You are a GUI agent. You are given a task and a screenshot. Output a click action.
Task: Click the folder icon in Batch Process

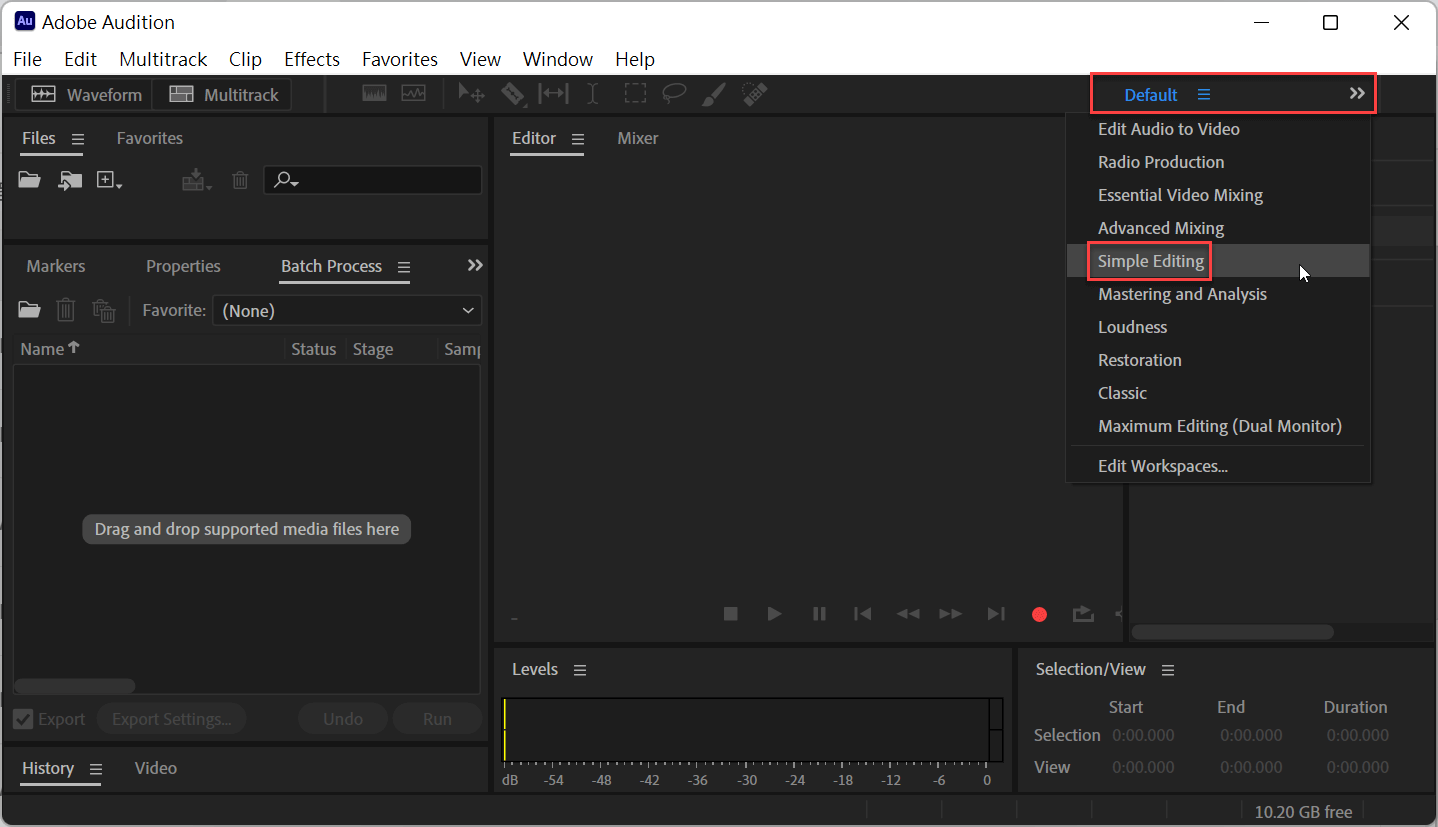tap(29, 310)
